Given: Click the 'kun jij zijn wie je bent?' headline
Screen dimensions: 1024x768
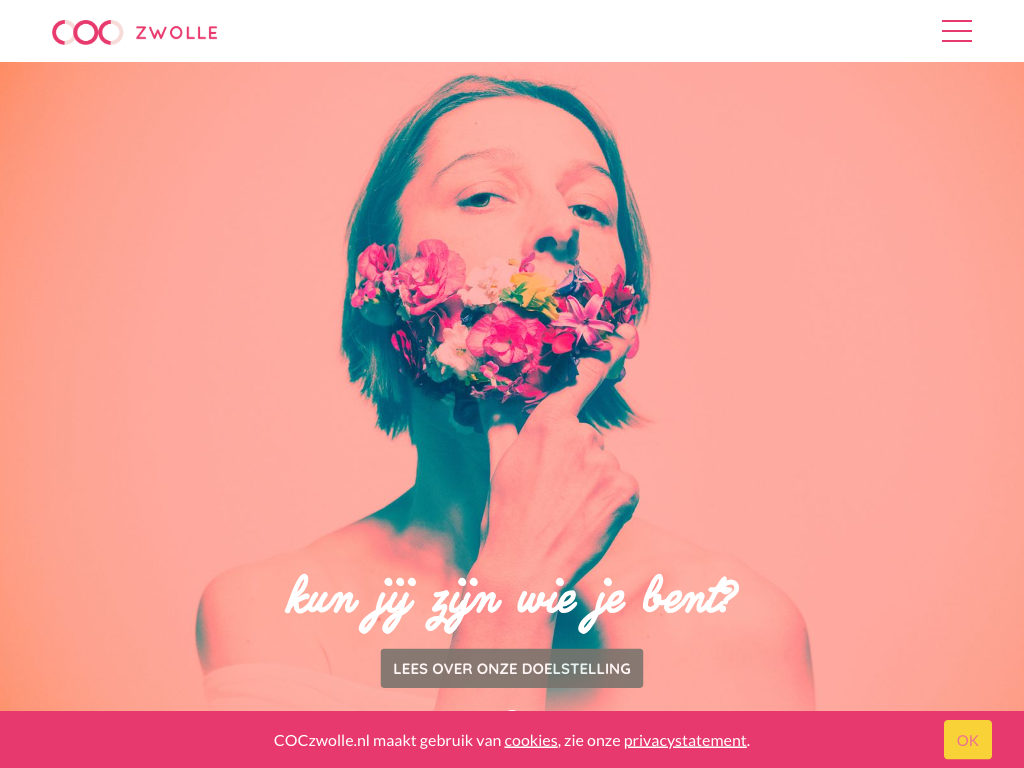Looking at the screenshot, I should tap(512, 601).
